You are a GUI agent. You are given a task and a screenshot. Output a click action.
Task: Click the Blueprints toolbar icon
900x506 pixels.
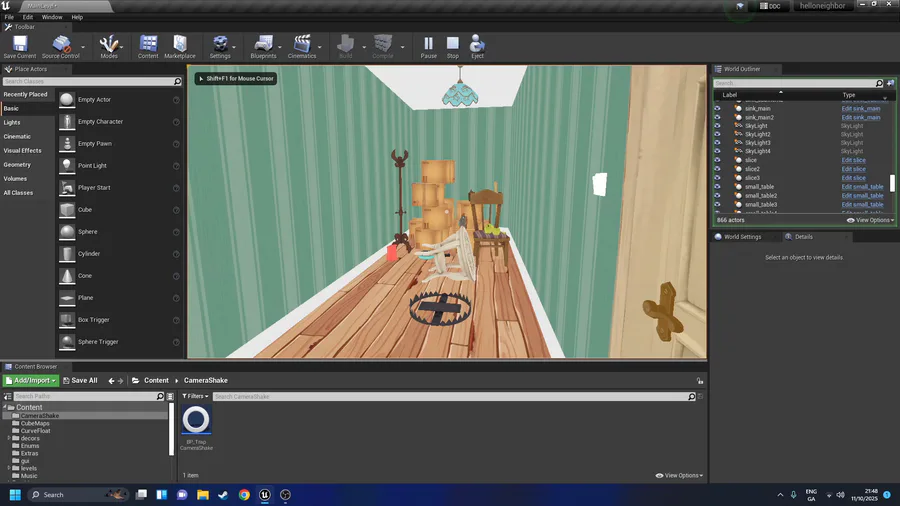click(x=263, y=47)
